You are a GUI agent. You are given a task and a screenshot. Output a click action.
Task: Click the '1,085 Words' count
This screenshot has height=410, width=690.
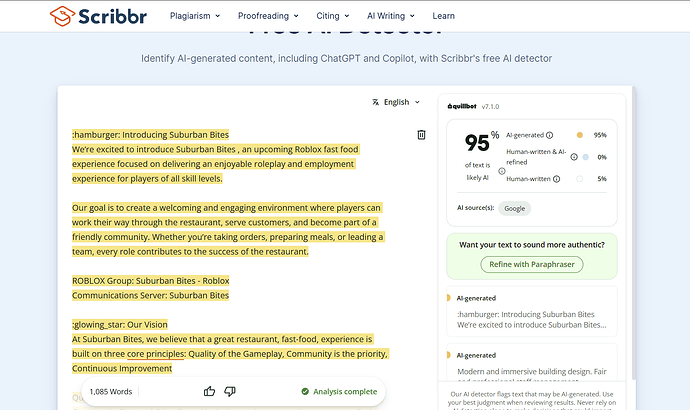[x=111, y=392]
